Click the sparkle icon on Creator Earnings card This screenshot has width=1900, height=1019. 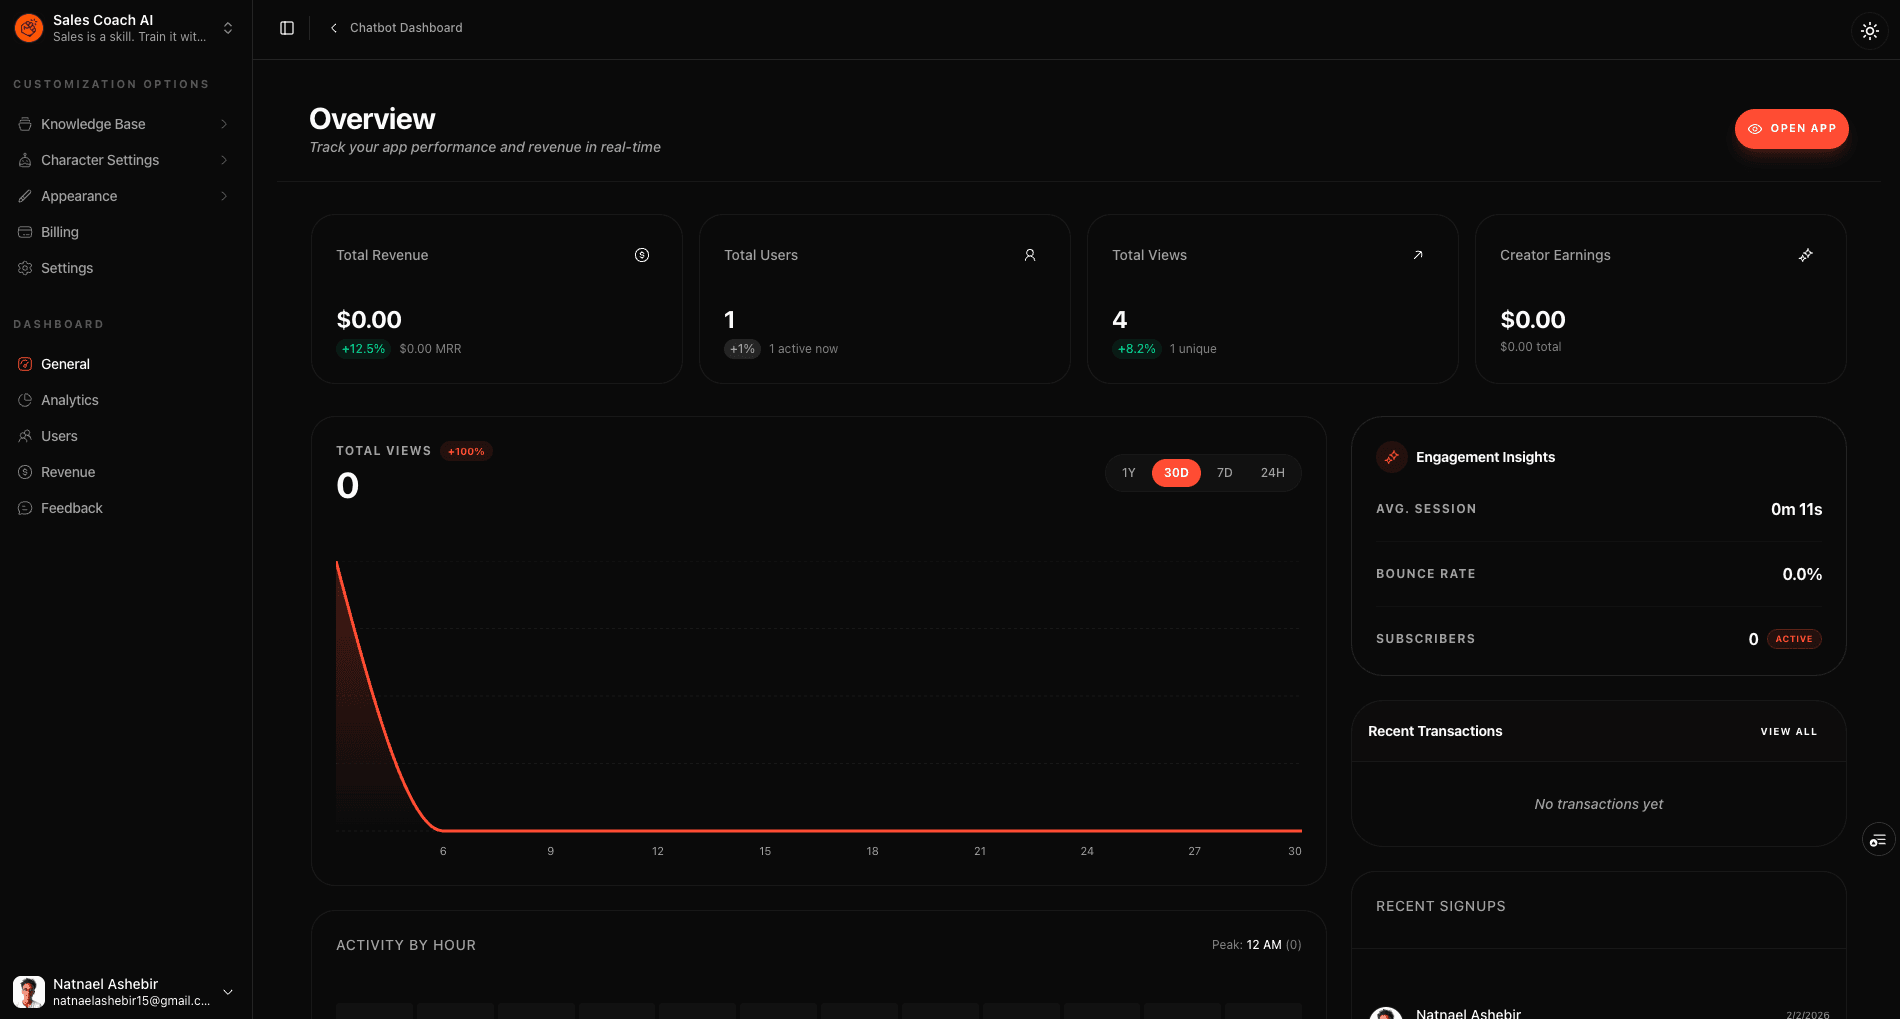coord(1806,255)
